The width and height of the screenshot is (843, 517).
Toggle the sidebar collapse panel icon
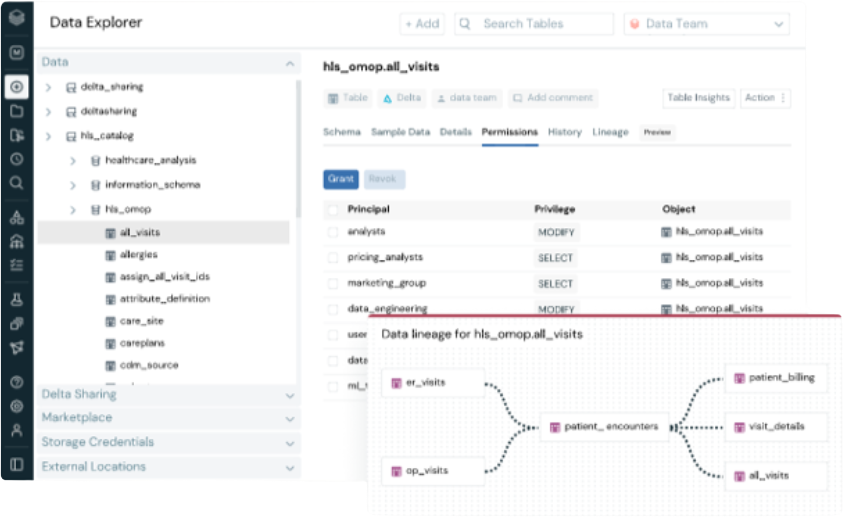coord(17,464)
